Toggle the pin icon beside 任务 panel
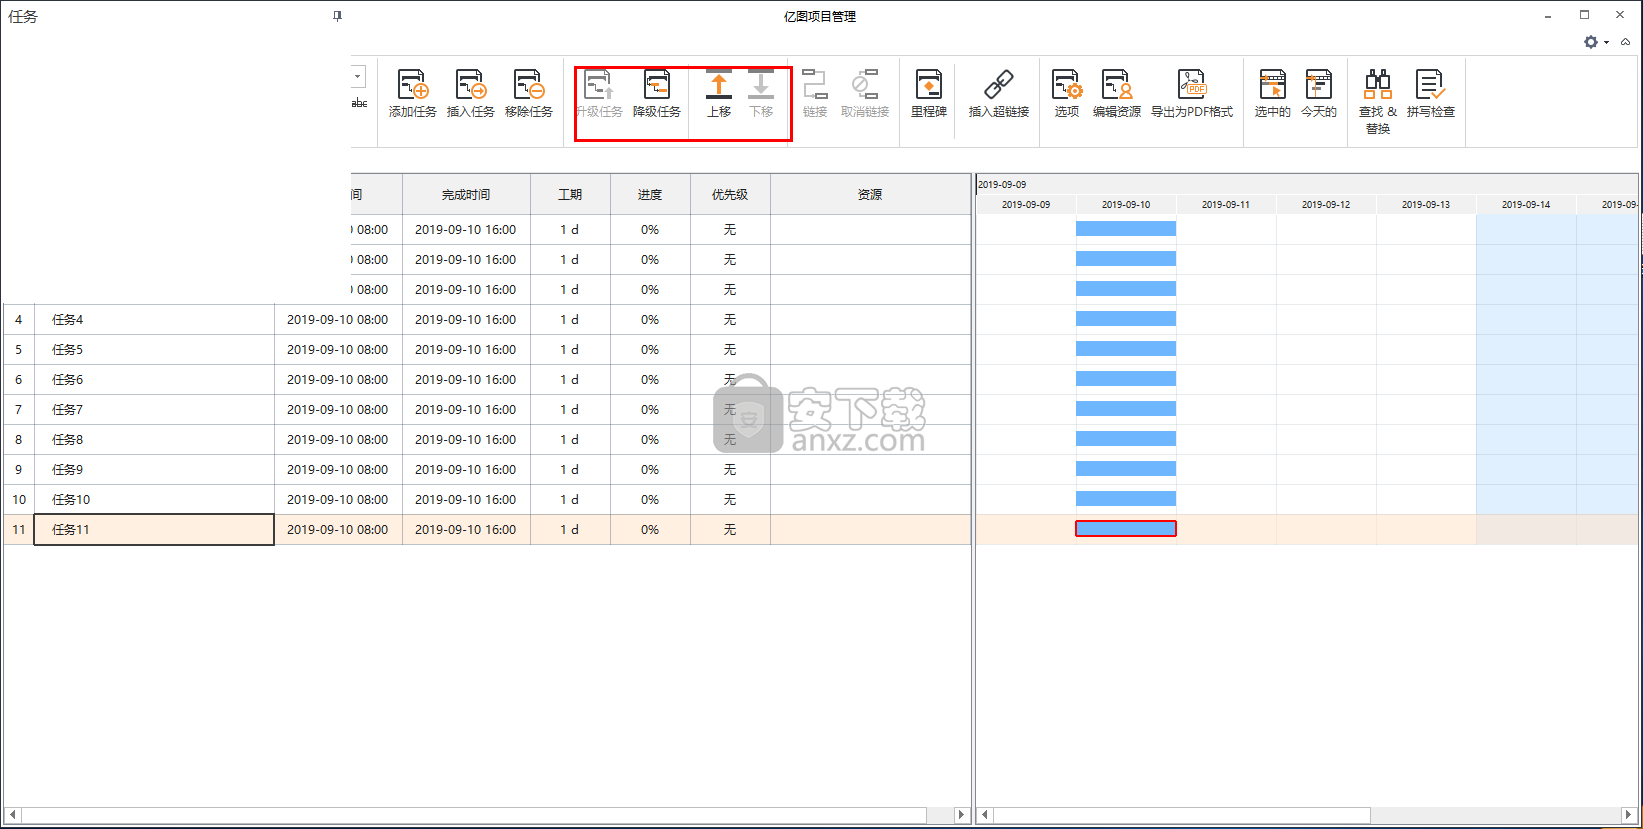 pos(337,16)
